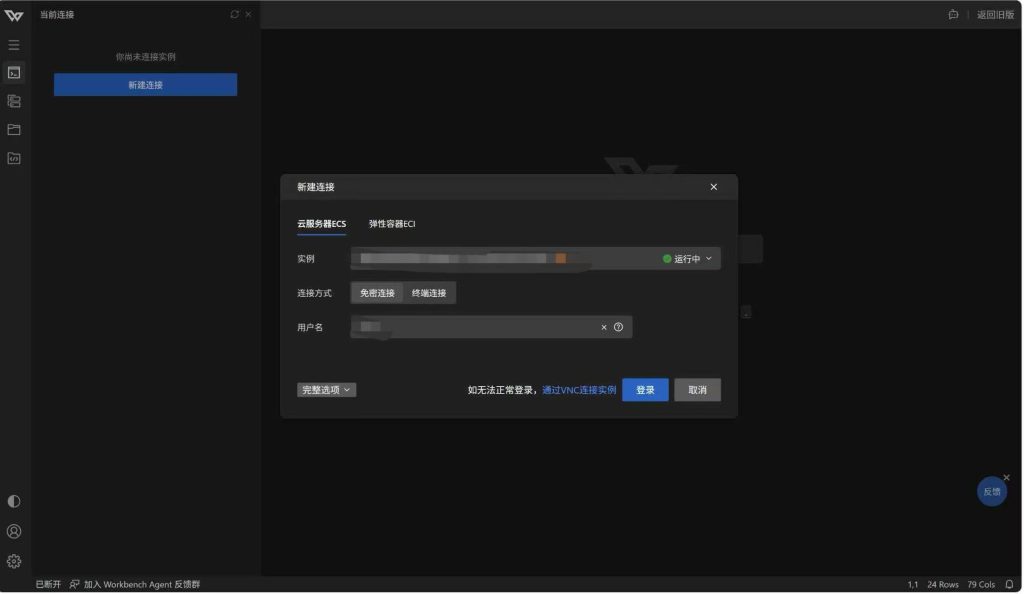Screen dimensions: 1024x594
Task: Open the server instances list sidebar icon
Action: tap(14, 101)
